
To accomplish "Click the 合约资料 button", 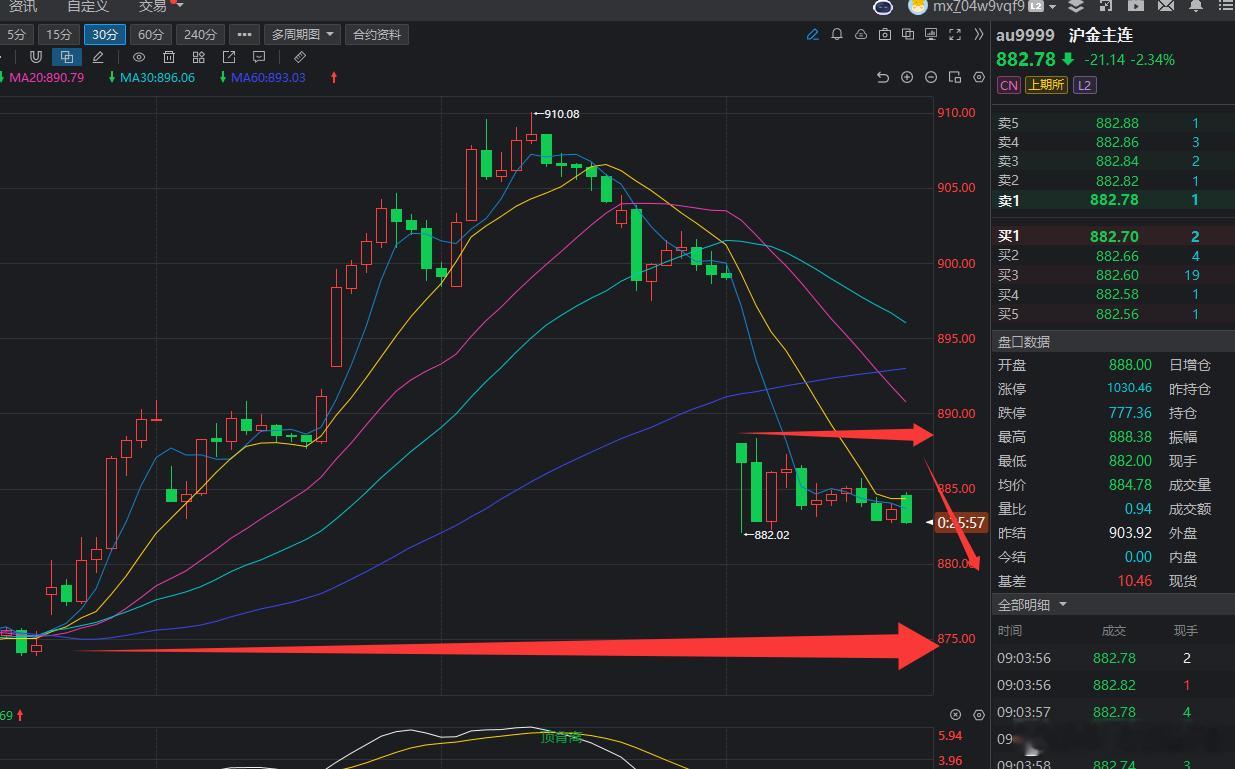I will [377, 34].
